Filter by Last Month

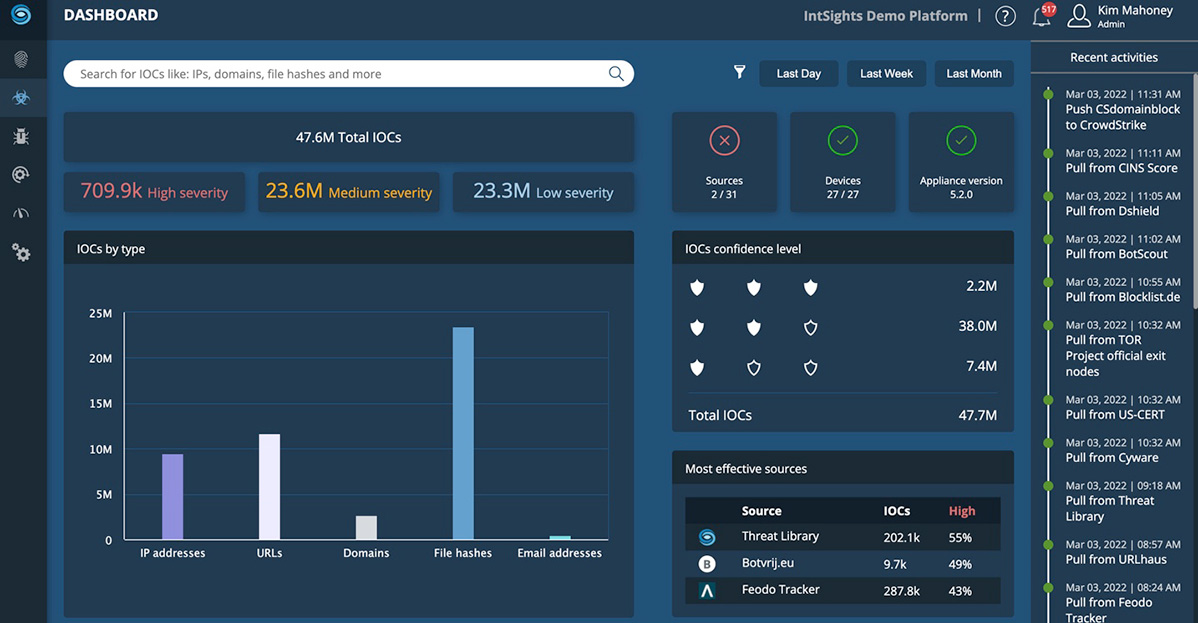tap(974, 73)
